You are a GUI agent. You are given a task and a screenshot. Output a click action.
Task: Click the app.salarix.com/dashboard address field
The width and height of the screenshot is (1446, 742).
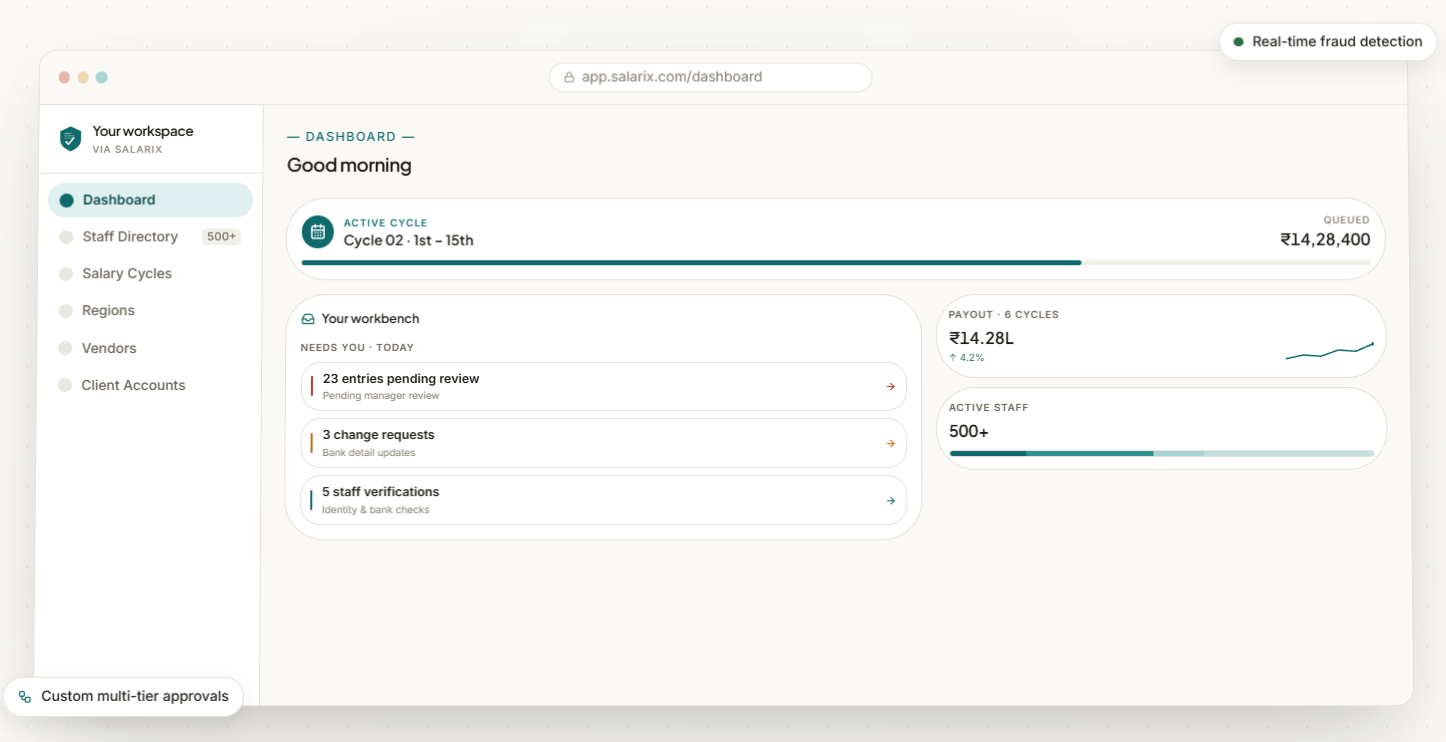pyautogui.click(x=710, y=77)
